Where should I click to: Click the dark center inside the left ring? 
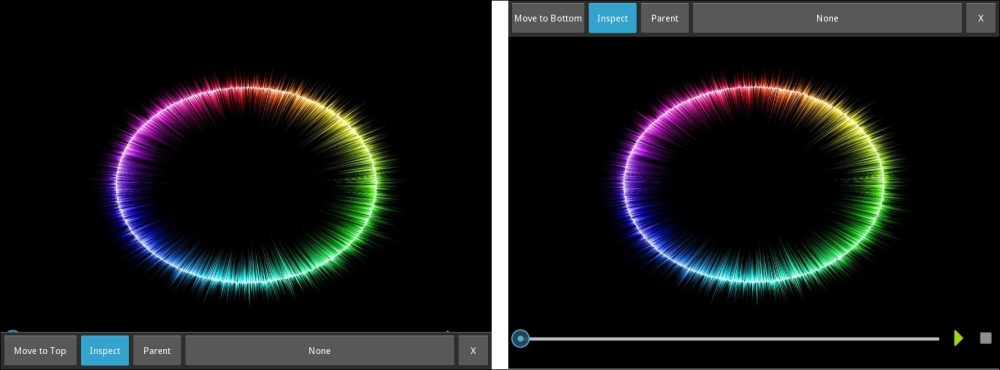246,184
